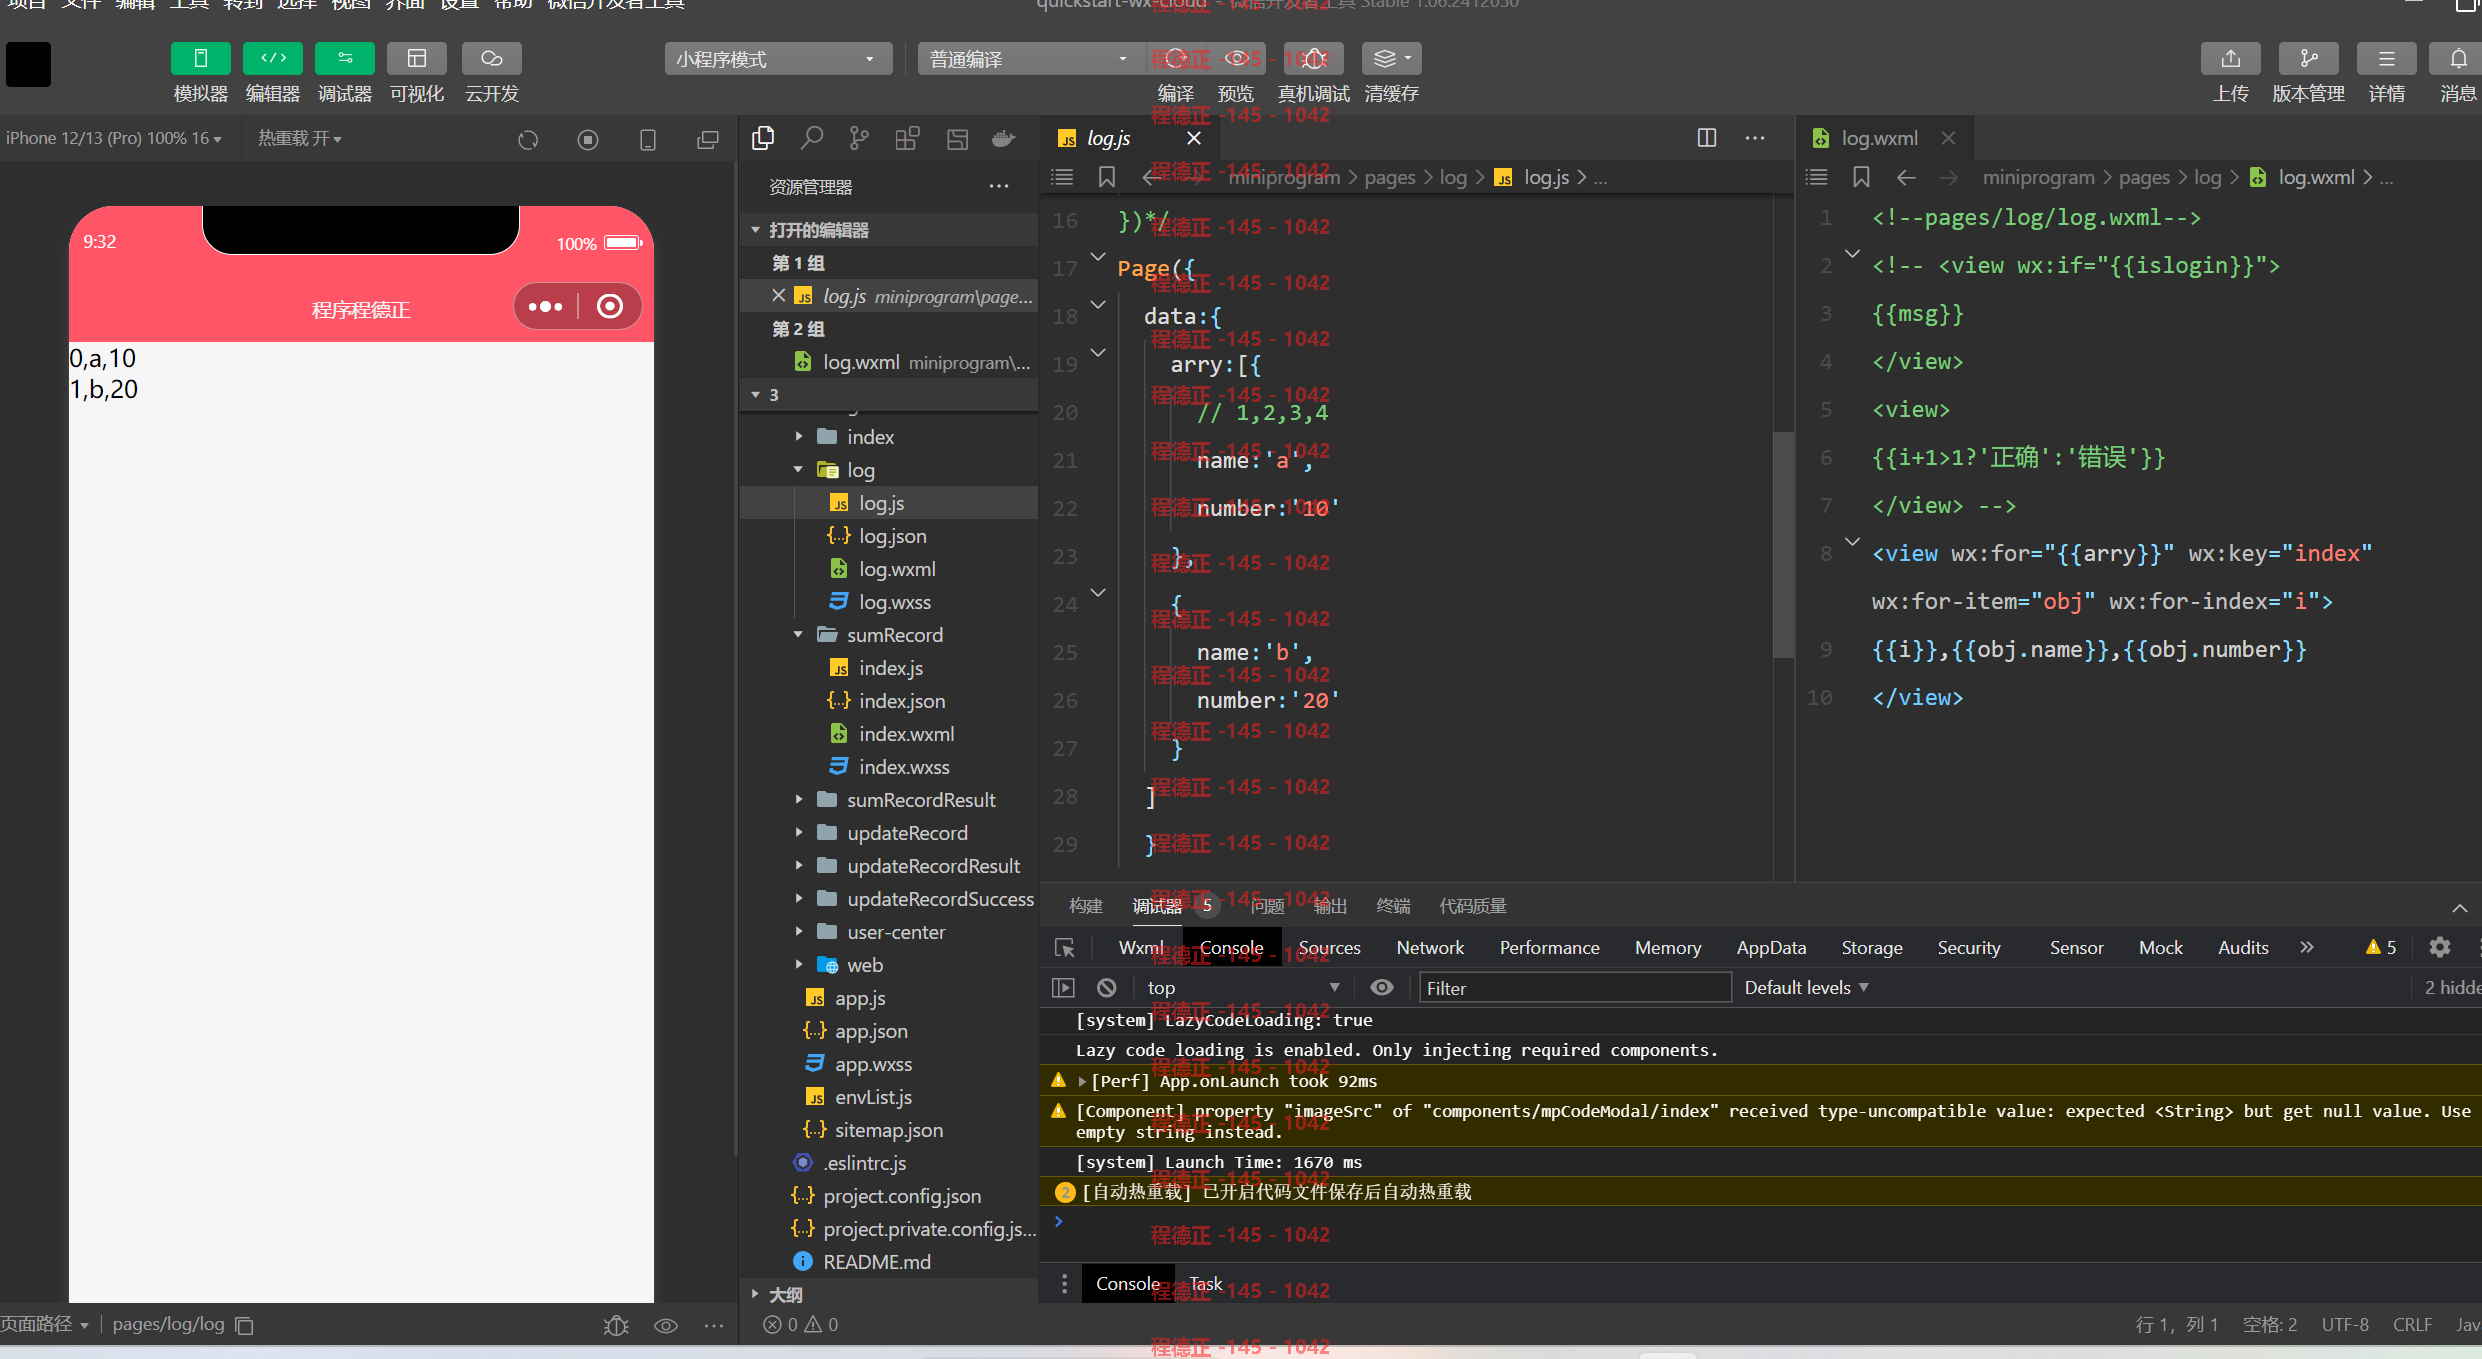2482x1359 pixels.
Task: Toggle the Debugger panel button
Action: click(345, 59)
